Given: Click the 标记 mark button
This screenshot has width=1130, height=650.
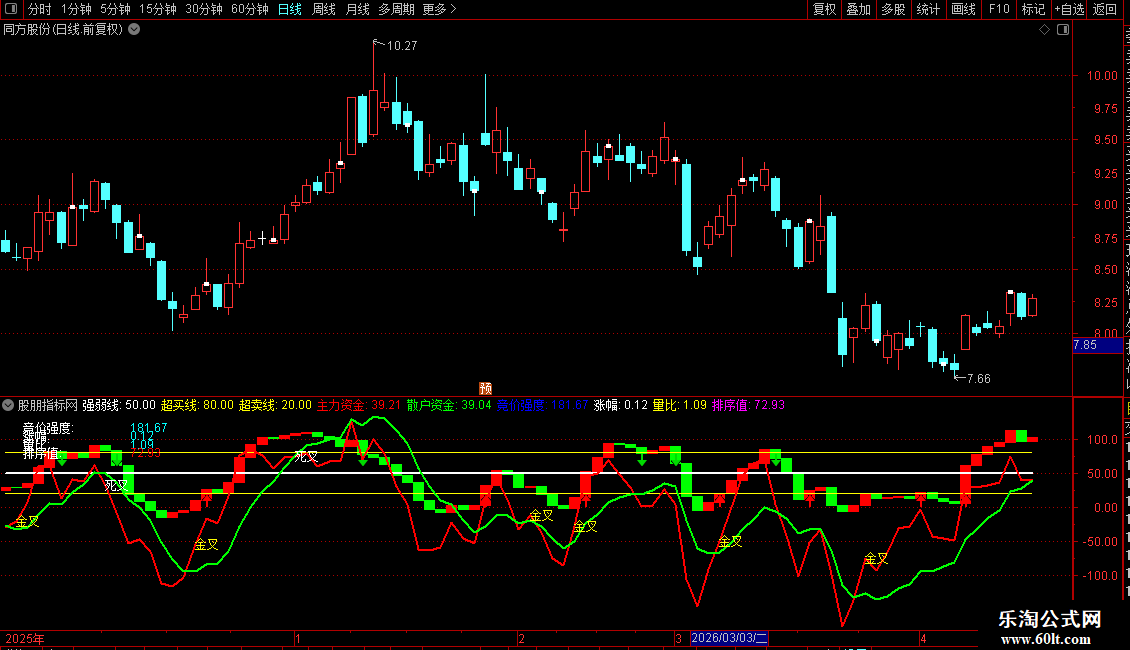Looking at the screenshot, I should pos(1033,9).
